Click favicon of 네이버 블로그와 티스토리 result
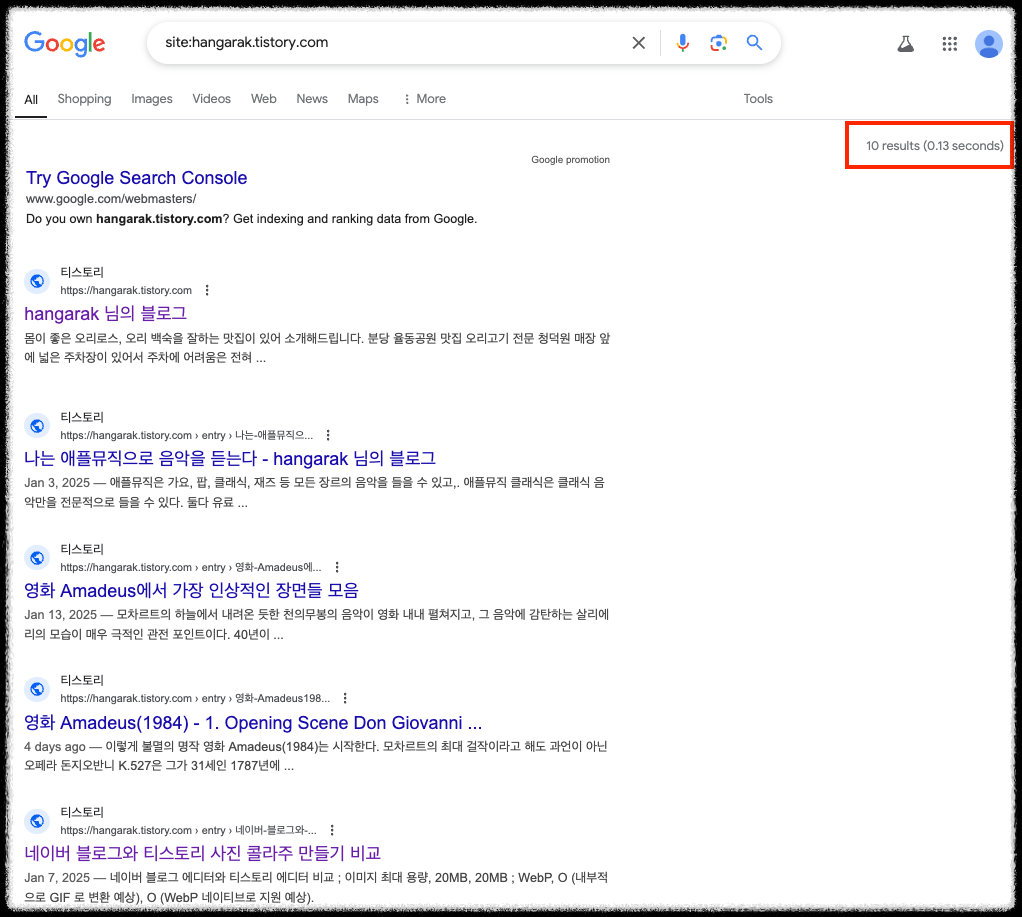This screenshot has height=917, width=1022. click(x=37, y=821)
